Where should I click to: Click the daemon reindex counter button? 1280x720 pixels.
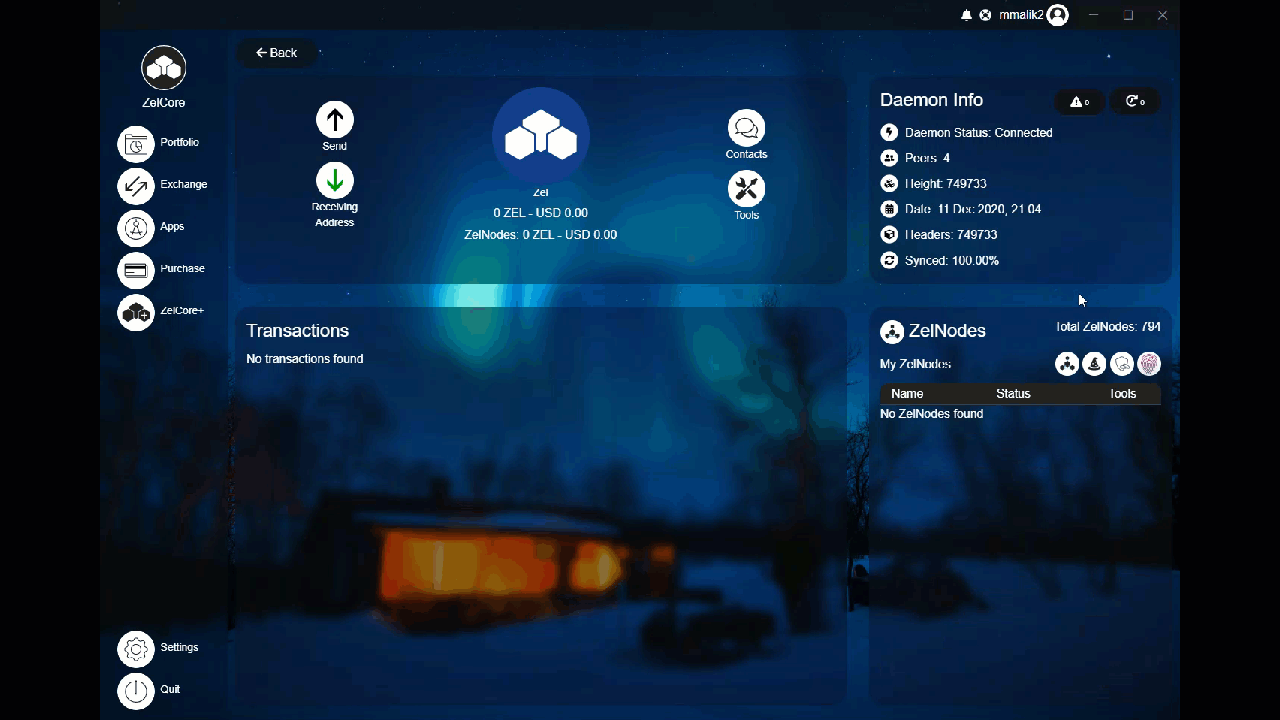point(1135,101)
